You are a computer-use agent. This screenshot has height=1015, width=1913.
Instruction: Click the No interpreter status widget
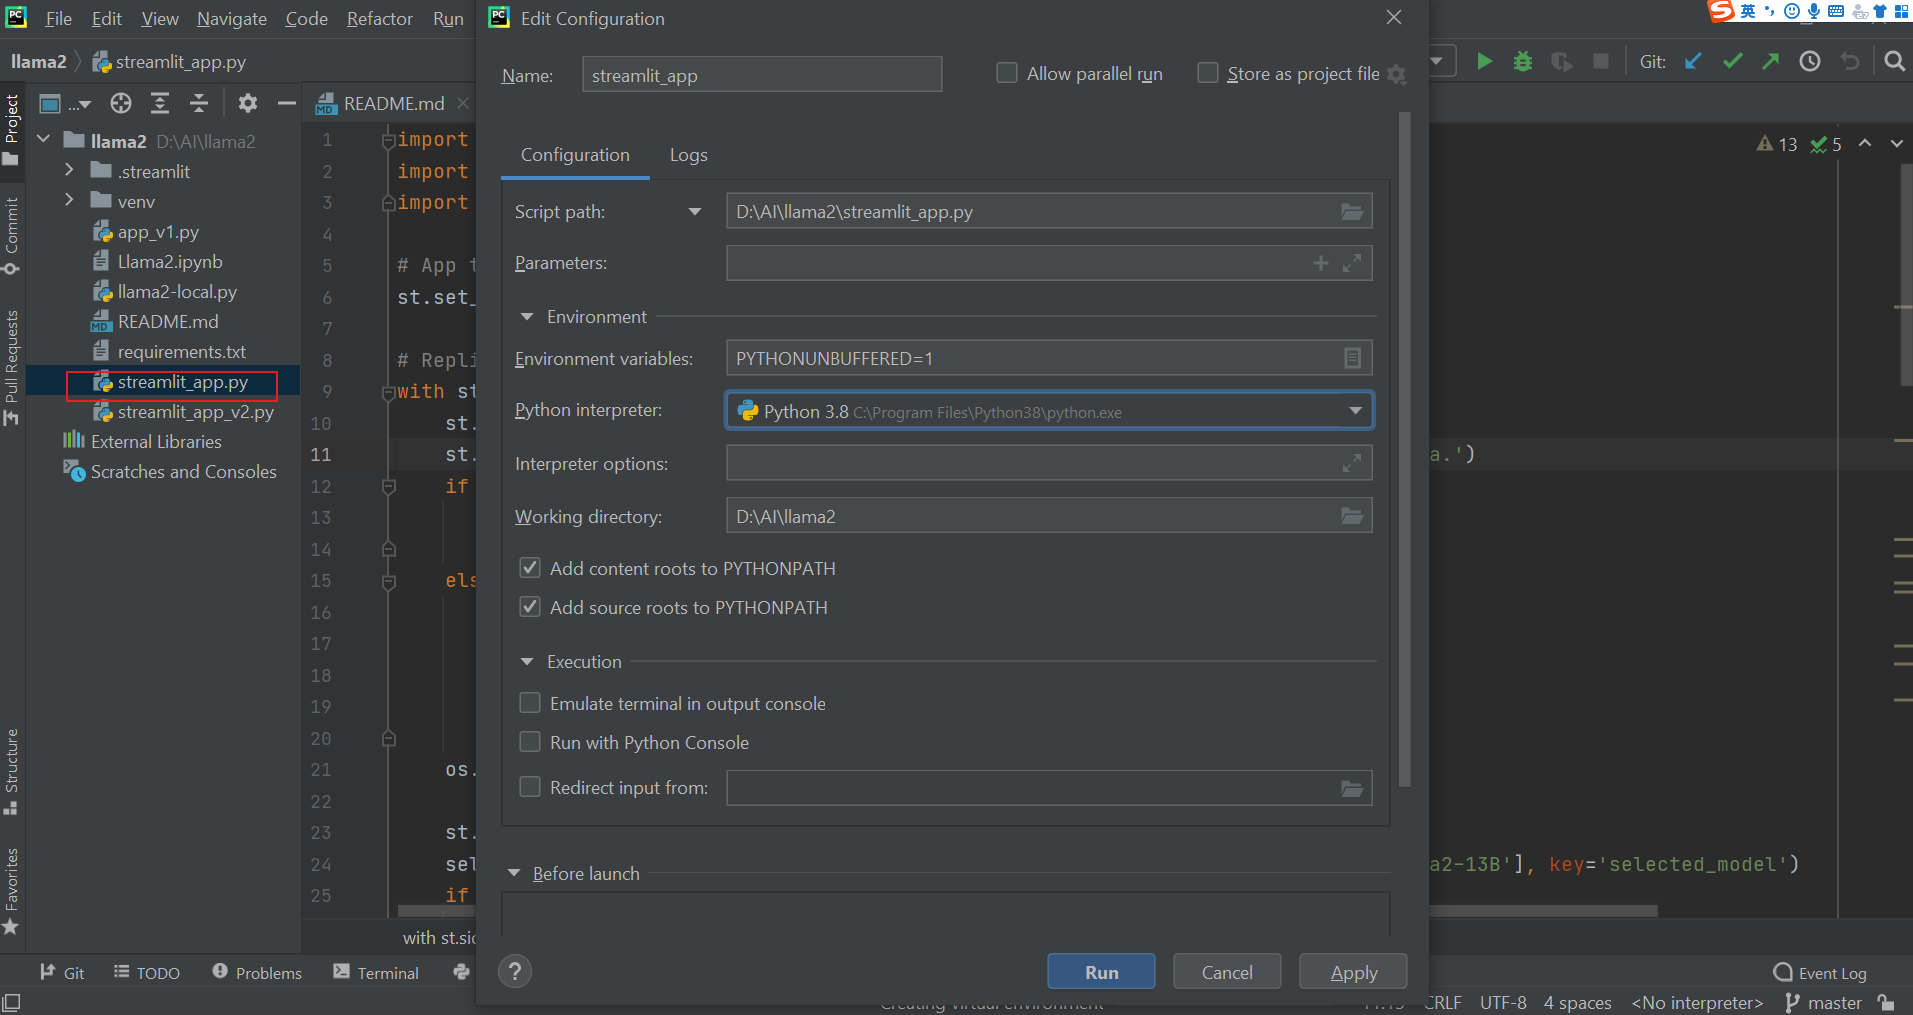click(1697, 1002)
